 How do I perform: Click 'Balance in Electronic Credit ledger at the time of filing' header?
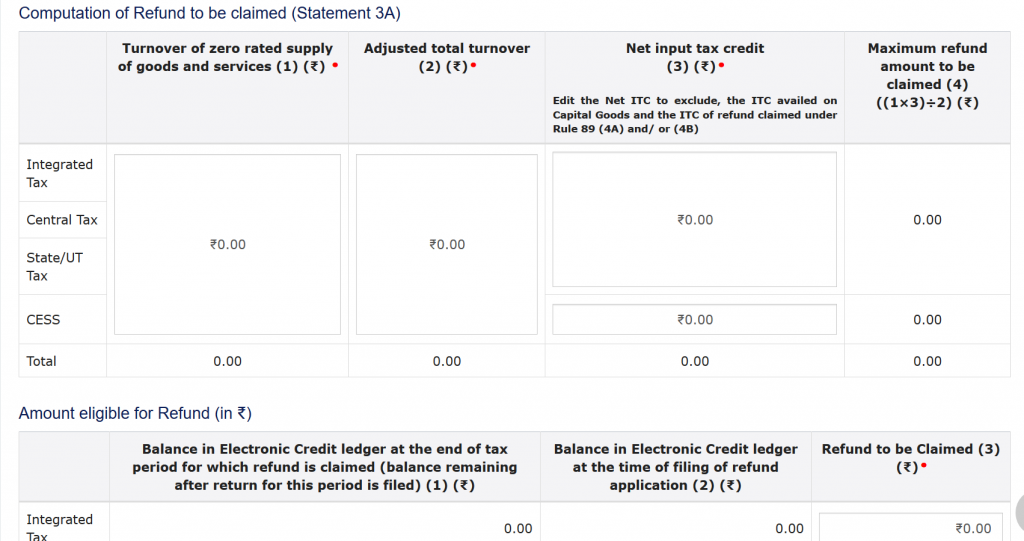point(675,467)
